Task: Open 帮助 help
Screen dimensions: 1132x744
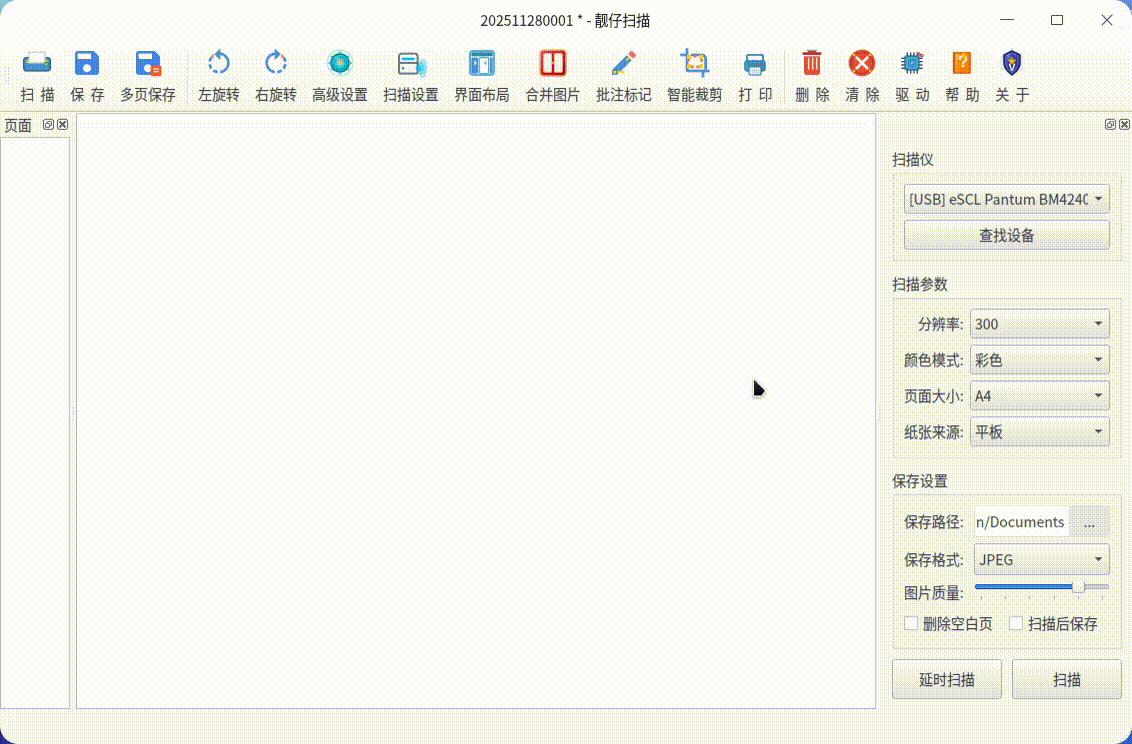Action: (x=962, y=64)
